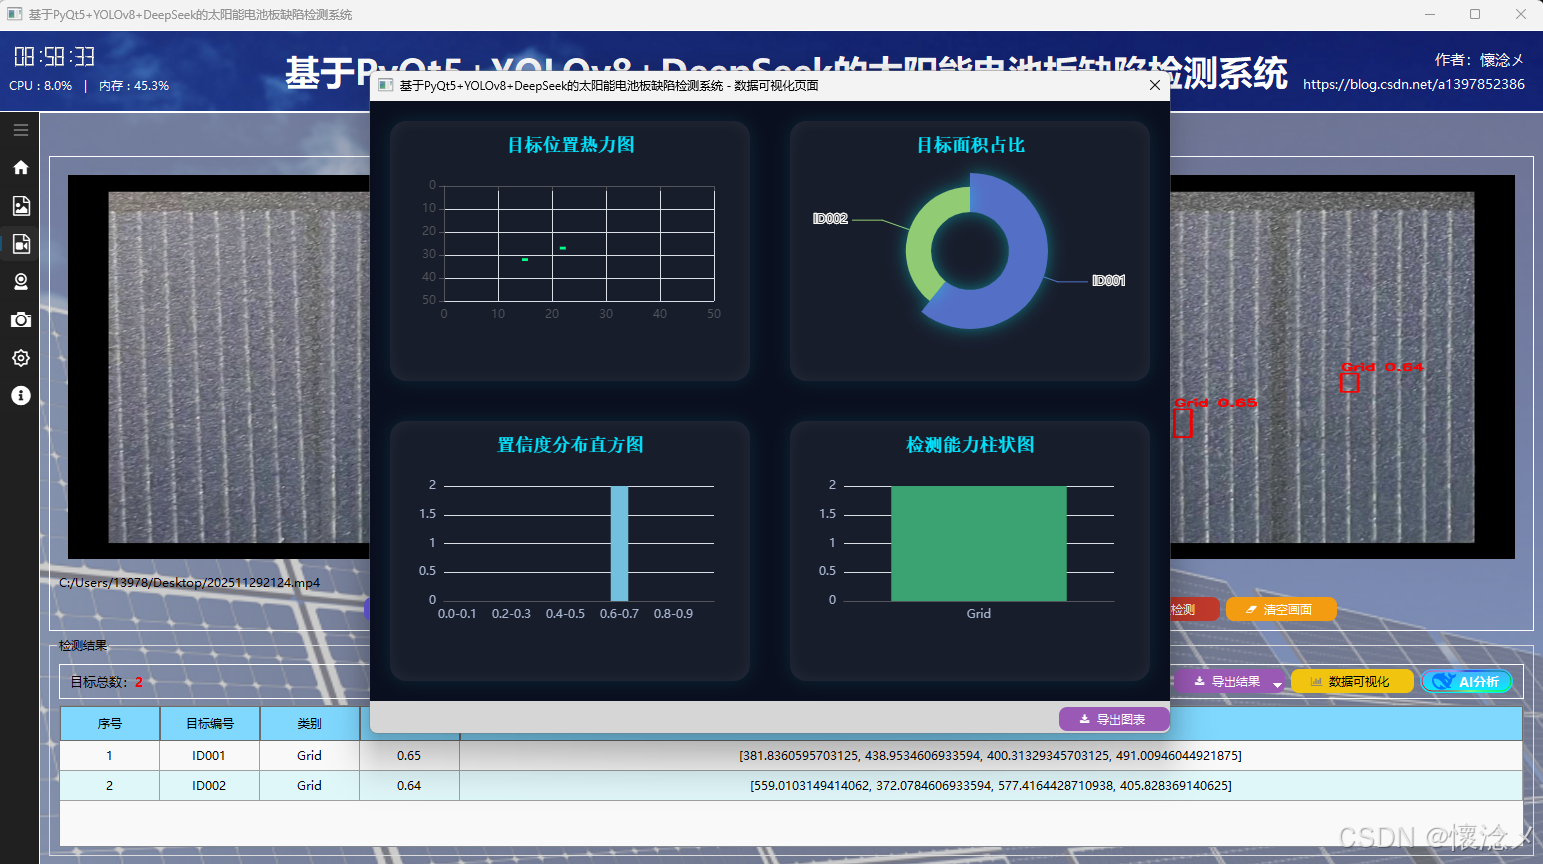The image size is (1543, 864).
Task: Click the 检测结果 group label
Action: click(x=83, y=646)
